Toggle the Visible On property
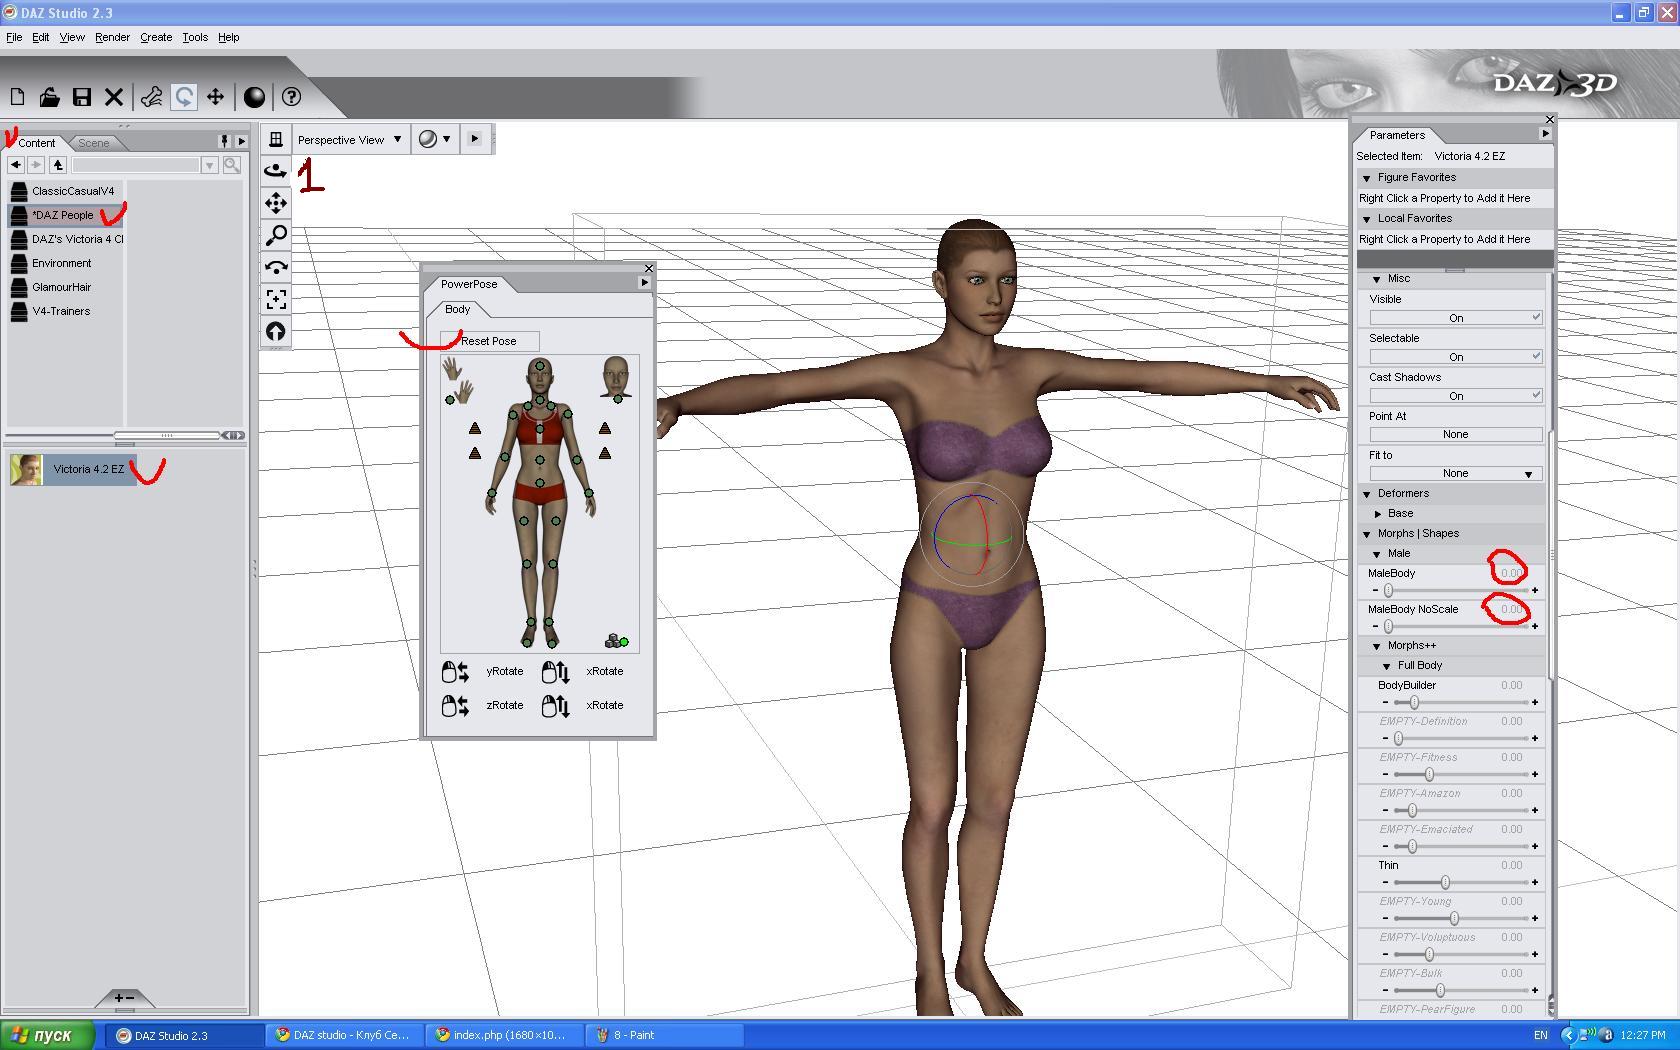The image size is (1680, 1050). 1455,318
